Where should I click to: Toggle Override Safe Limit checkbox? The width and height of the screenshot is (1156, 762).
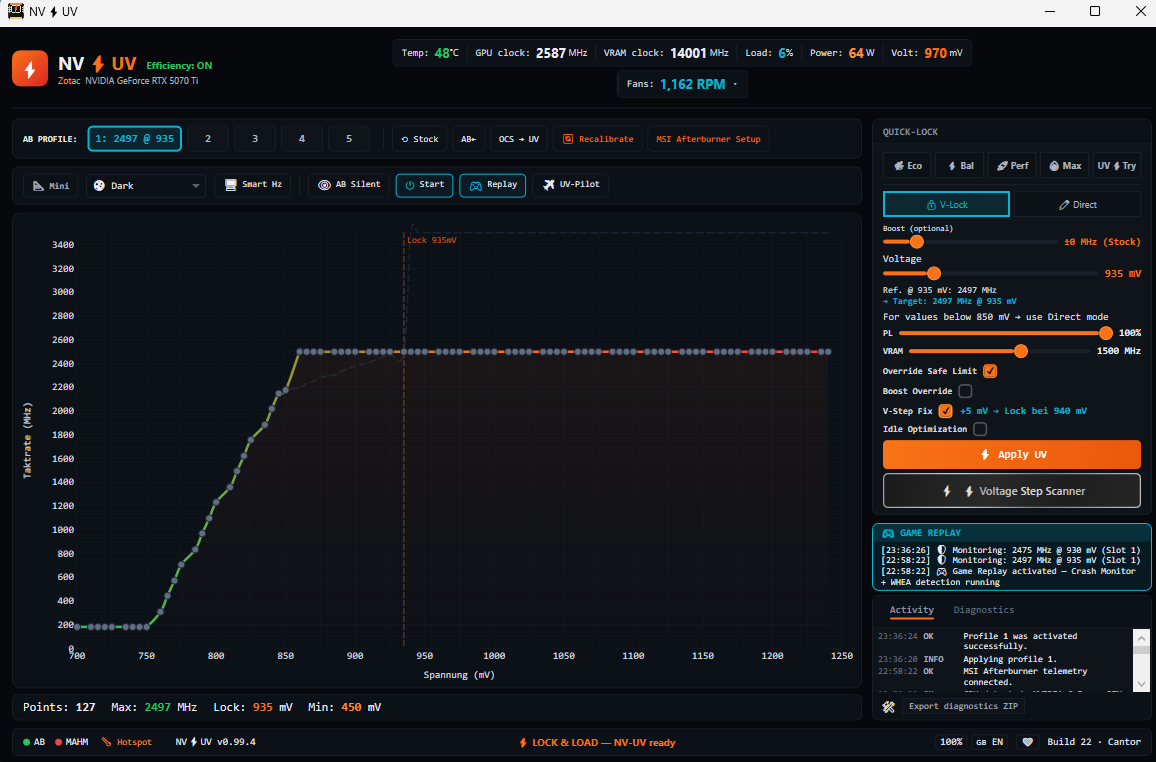pyautogui.click(x=990, y=371)
